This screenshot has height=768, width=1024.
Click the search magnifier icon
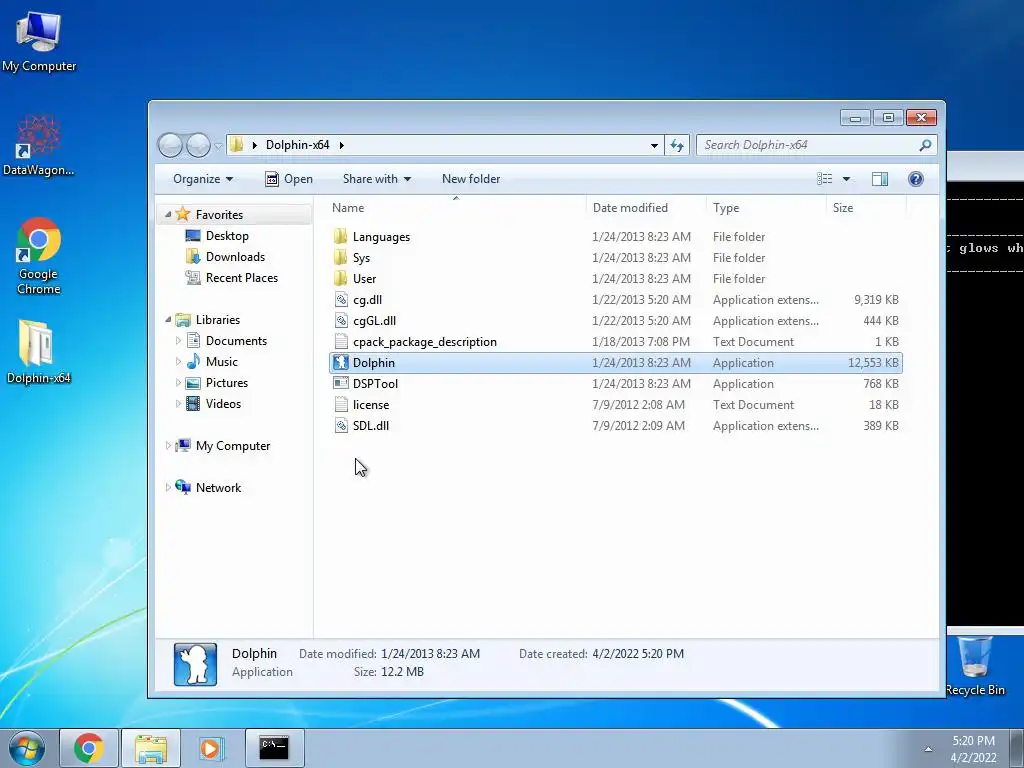[x=925, y=145]
